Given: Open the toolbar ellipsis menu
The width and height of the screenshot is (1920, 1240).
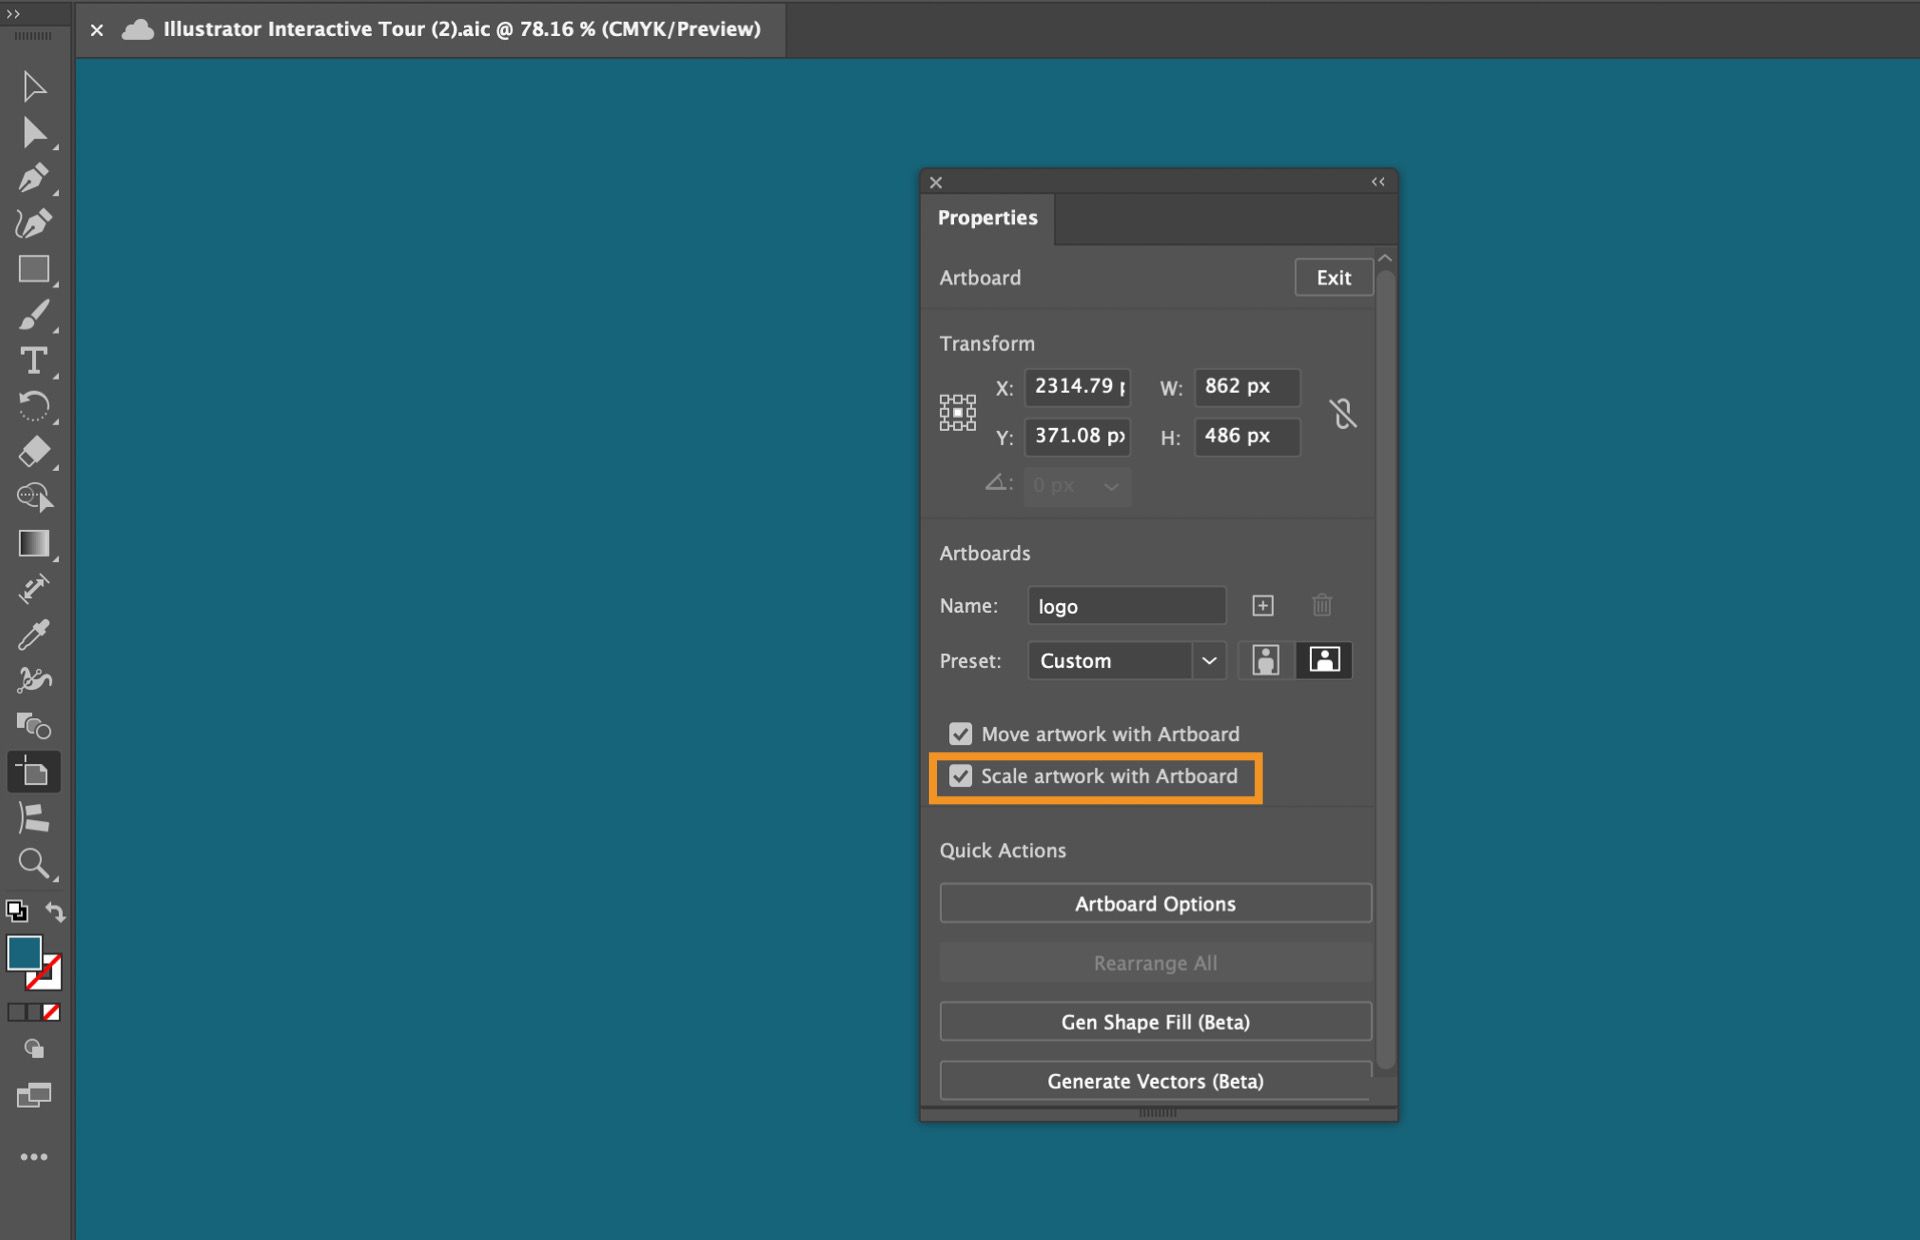Looking at the screenshot, I should (34, 1157).
